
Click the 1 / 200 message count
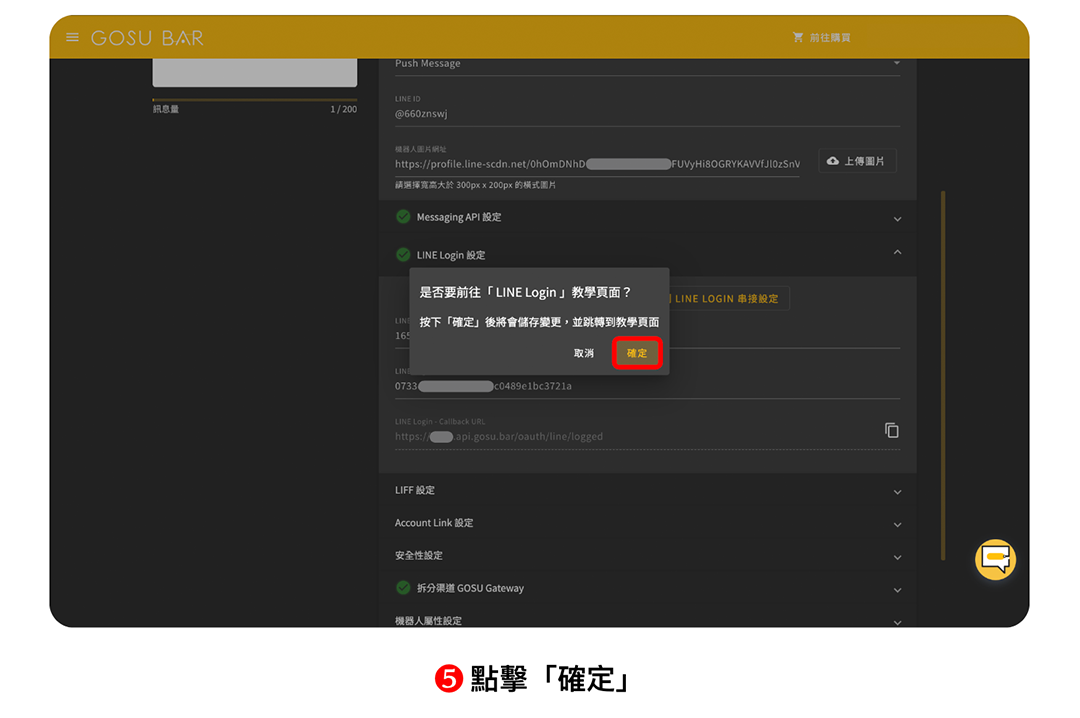pyautogui.click(x=343, y=109)
